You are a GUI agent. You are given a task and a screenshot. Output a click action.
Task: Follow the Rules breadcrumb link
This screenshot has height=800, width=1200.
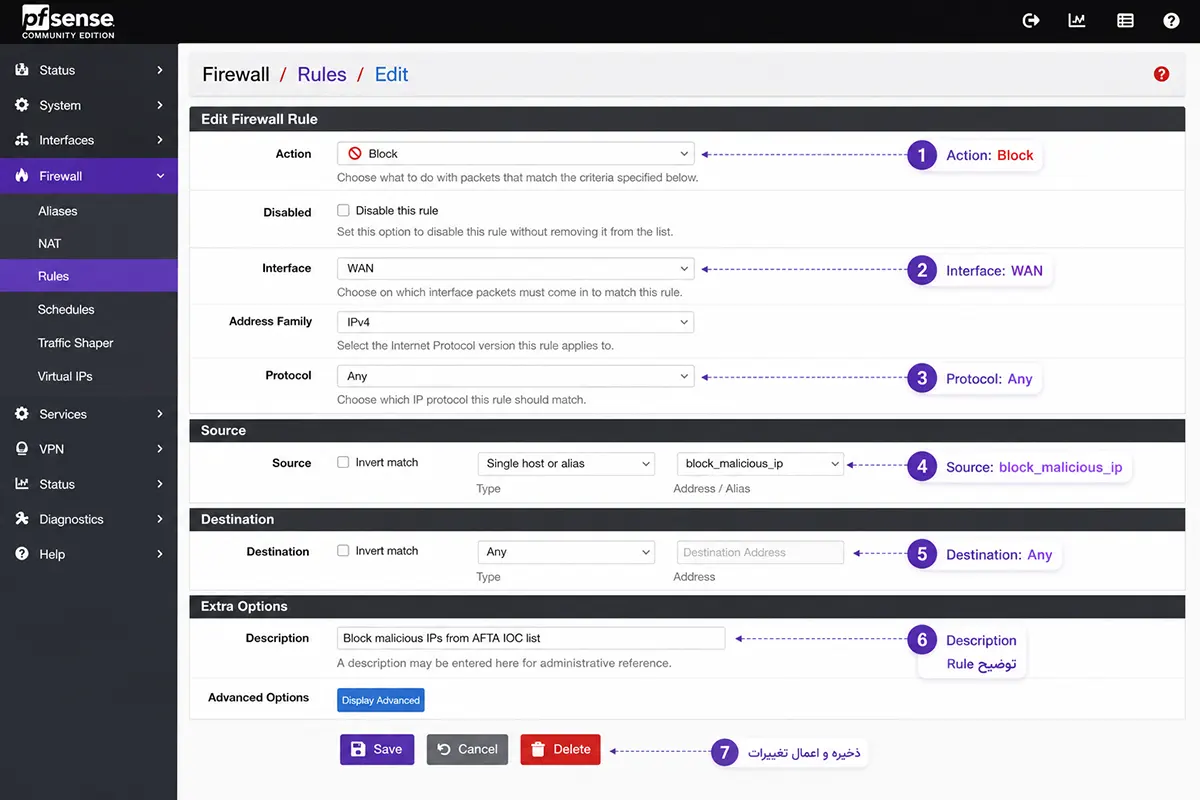[322, 74]
